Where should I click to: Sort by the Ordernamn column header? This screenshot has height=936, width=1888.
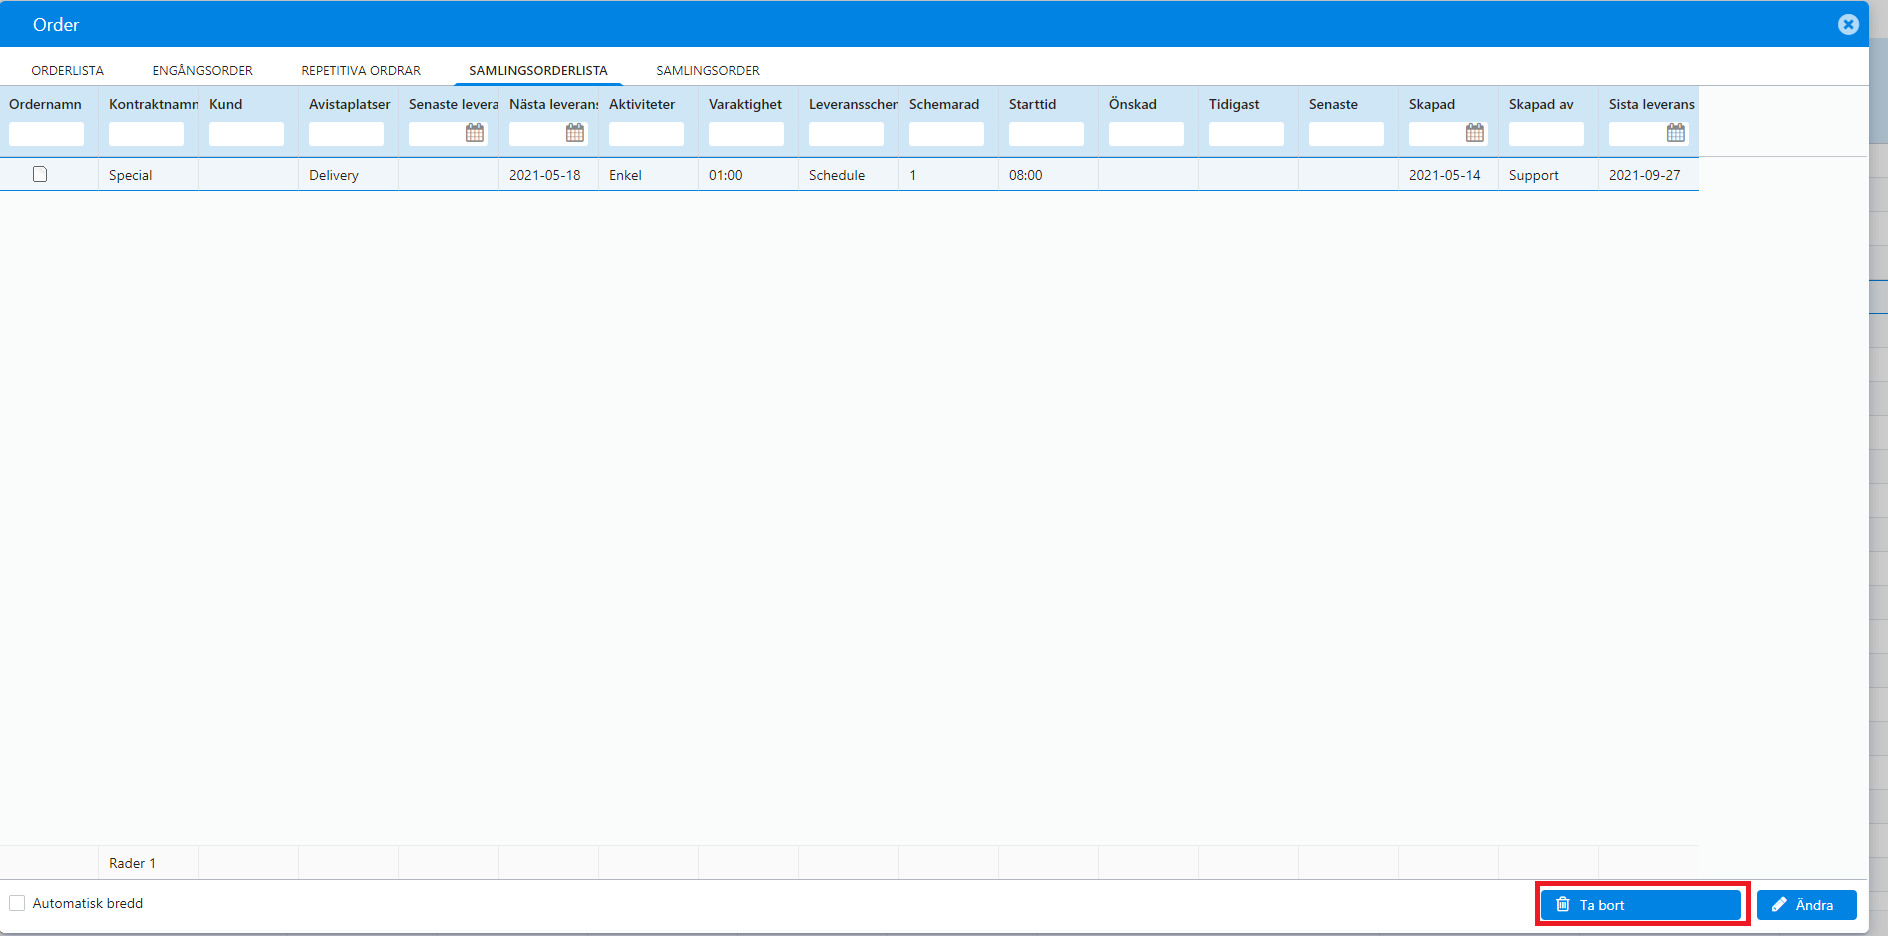coord(45,104)
